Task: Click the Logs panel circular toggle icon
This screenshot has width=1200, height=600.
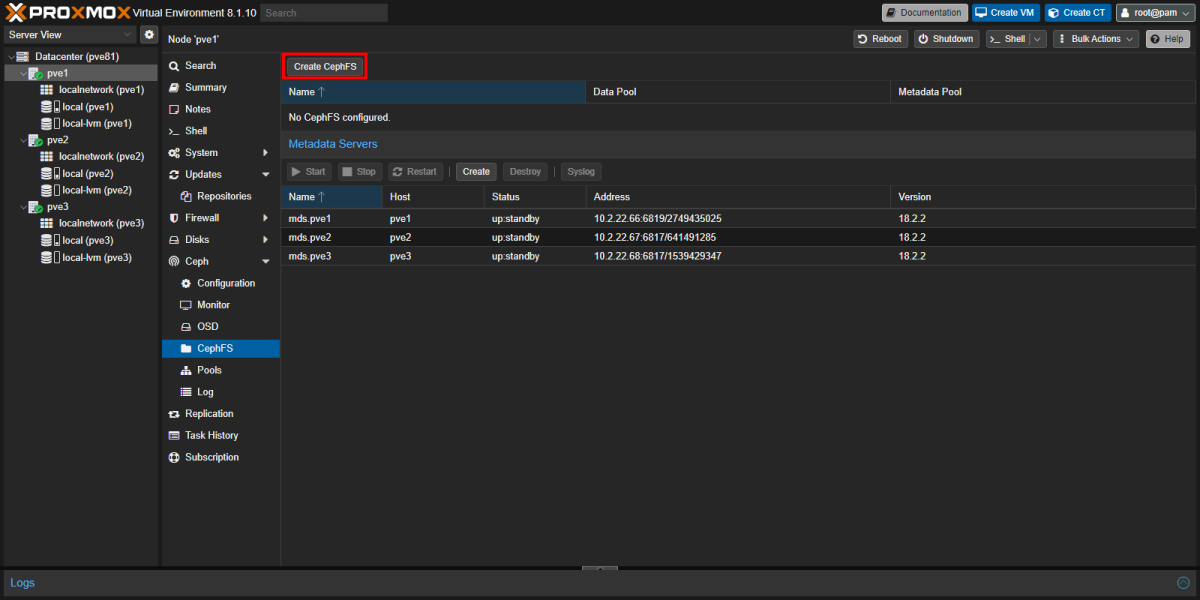Action: click(1184, 582)
